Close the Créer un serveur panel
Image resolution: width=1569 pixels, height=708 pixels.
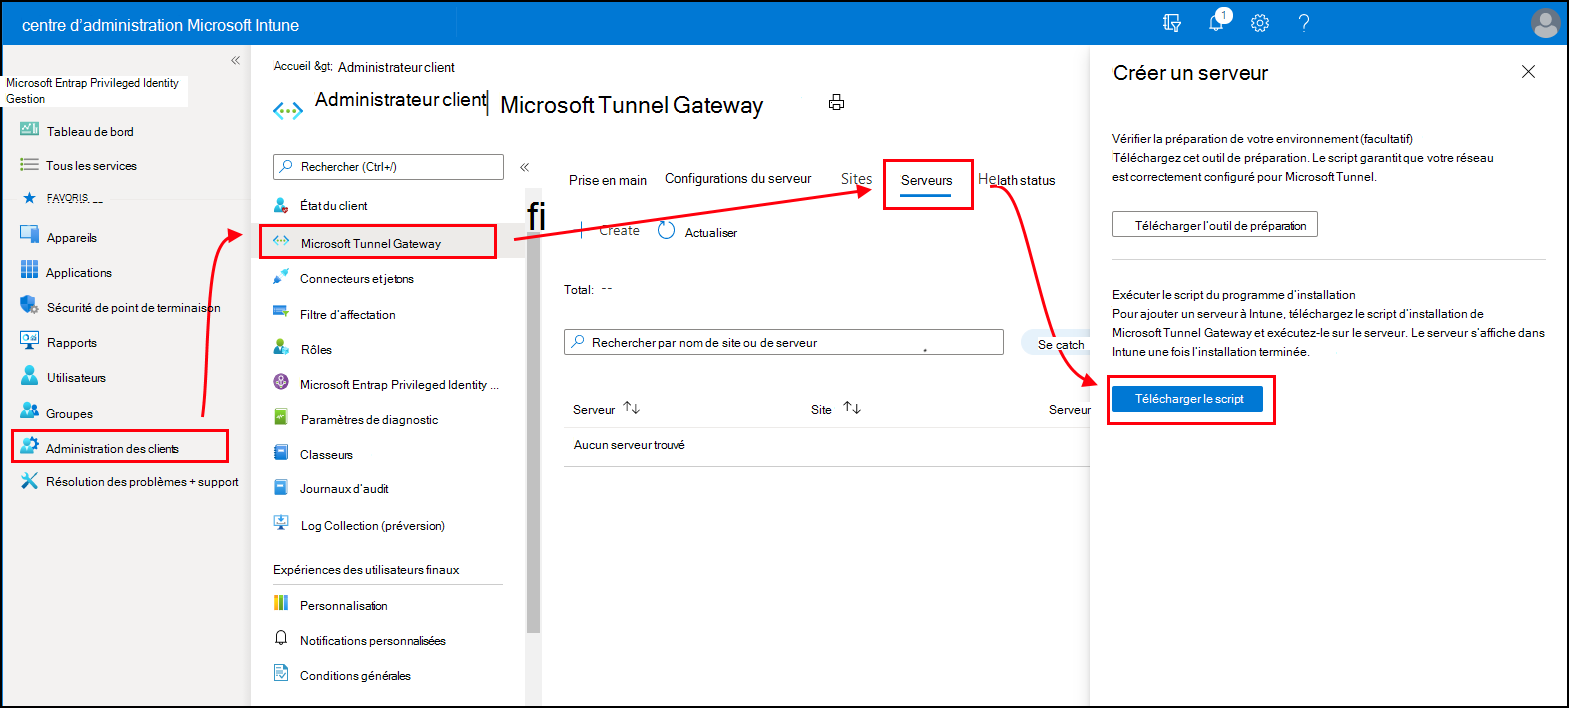click(x=1528, y=71)
